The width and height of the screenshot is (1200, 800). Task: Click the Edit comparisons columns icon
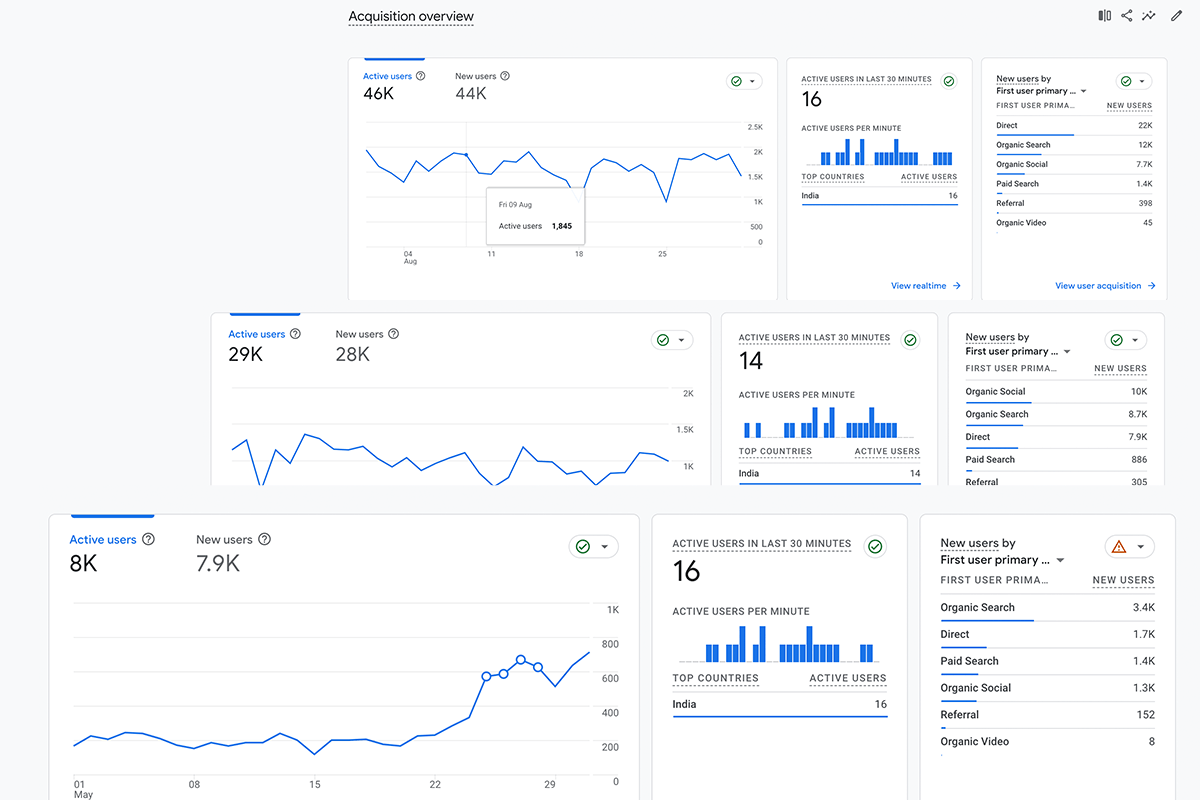tap(1104, 16)
